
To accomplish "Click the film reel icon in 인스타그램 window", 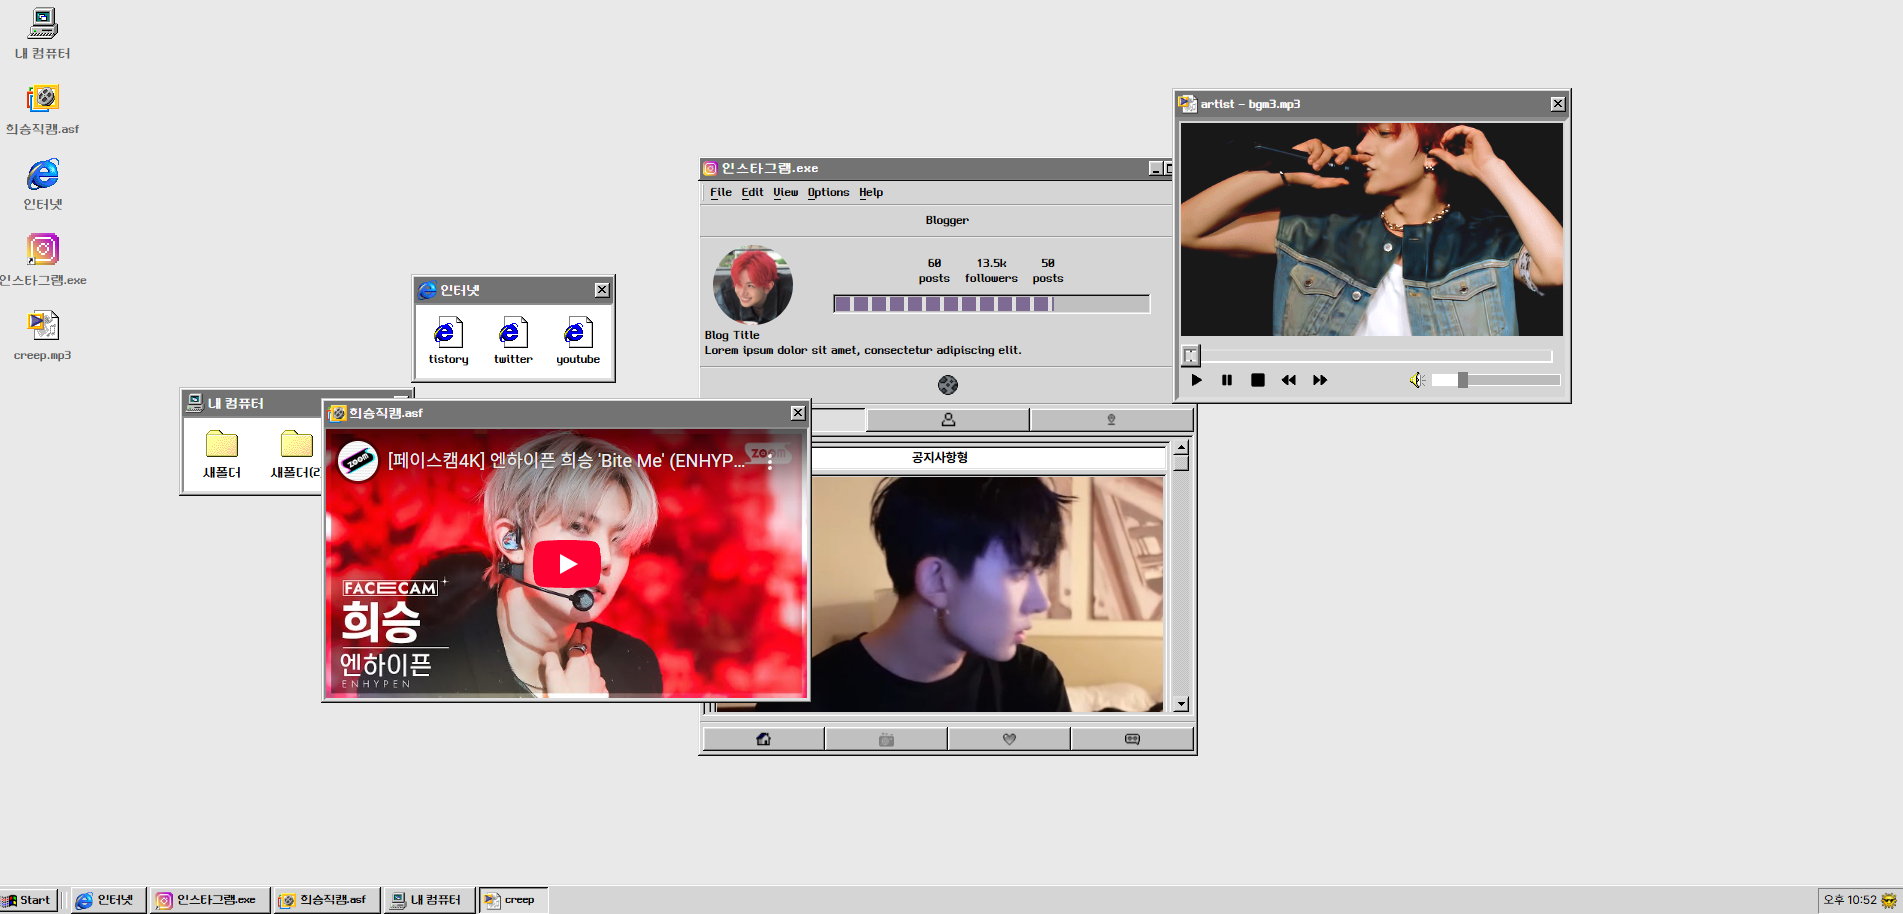I will tap(948, 385).
